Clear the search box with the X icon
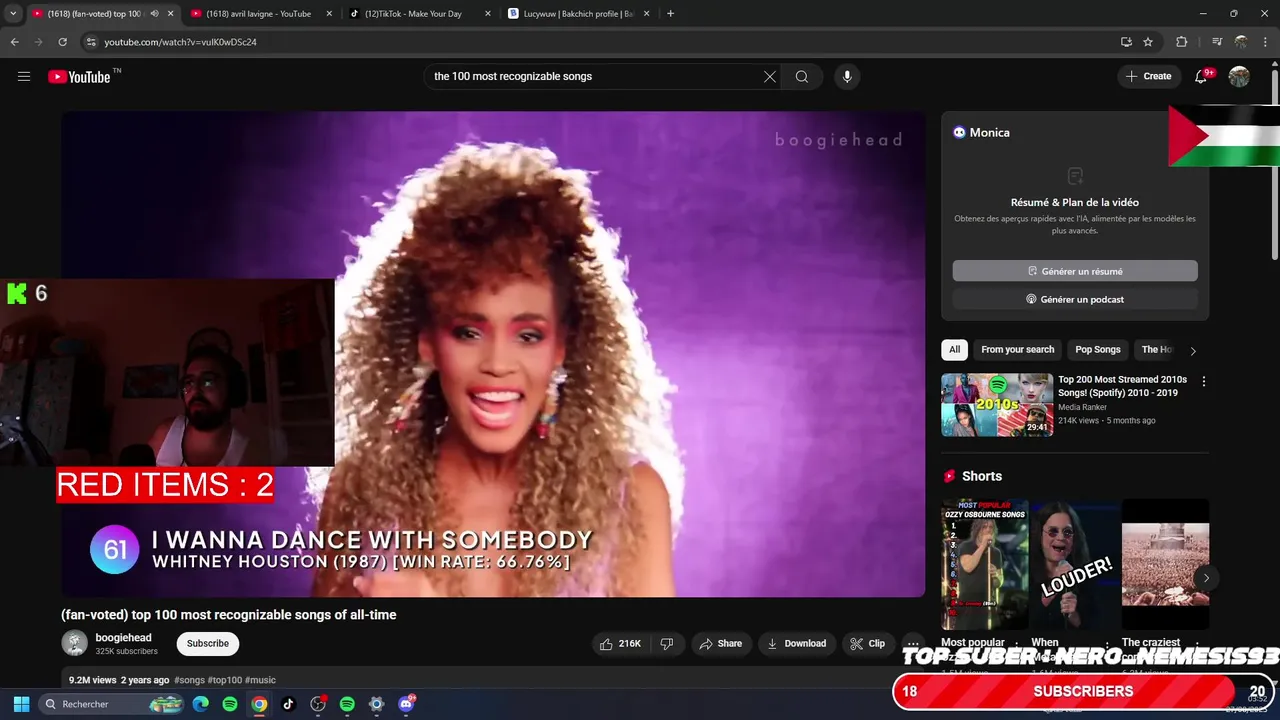The height and width of the screenshot is (720, 1280). (770, 77)
